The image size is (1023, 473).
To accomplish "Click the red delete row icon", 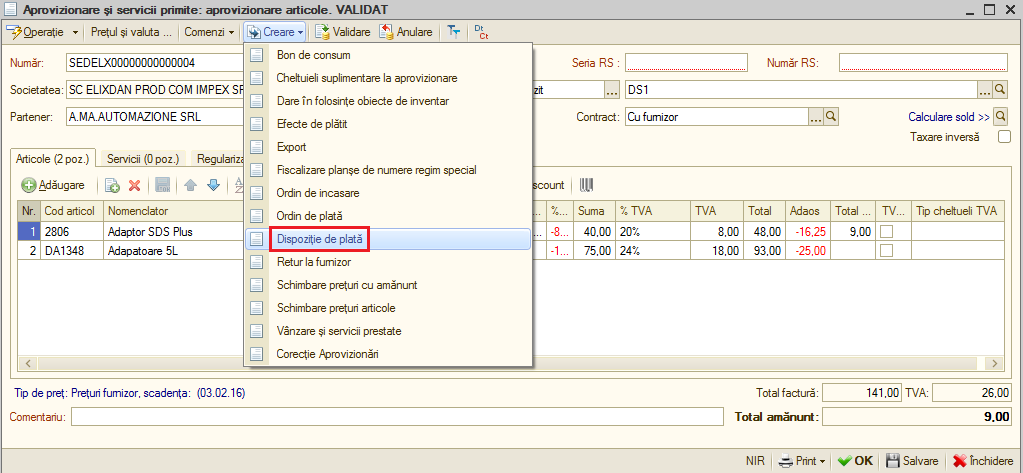I will point(134,185).
